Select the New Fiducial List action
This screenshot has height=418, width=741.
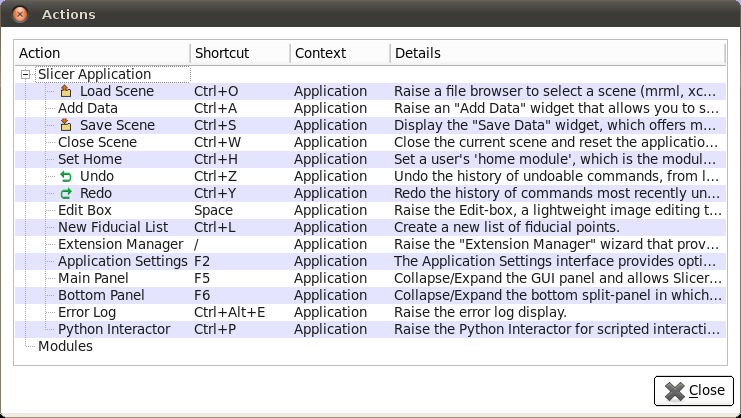pos(112,227)
